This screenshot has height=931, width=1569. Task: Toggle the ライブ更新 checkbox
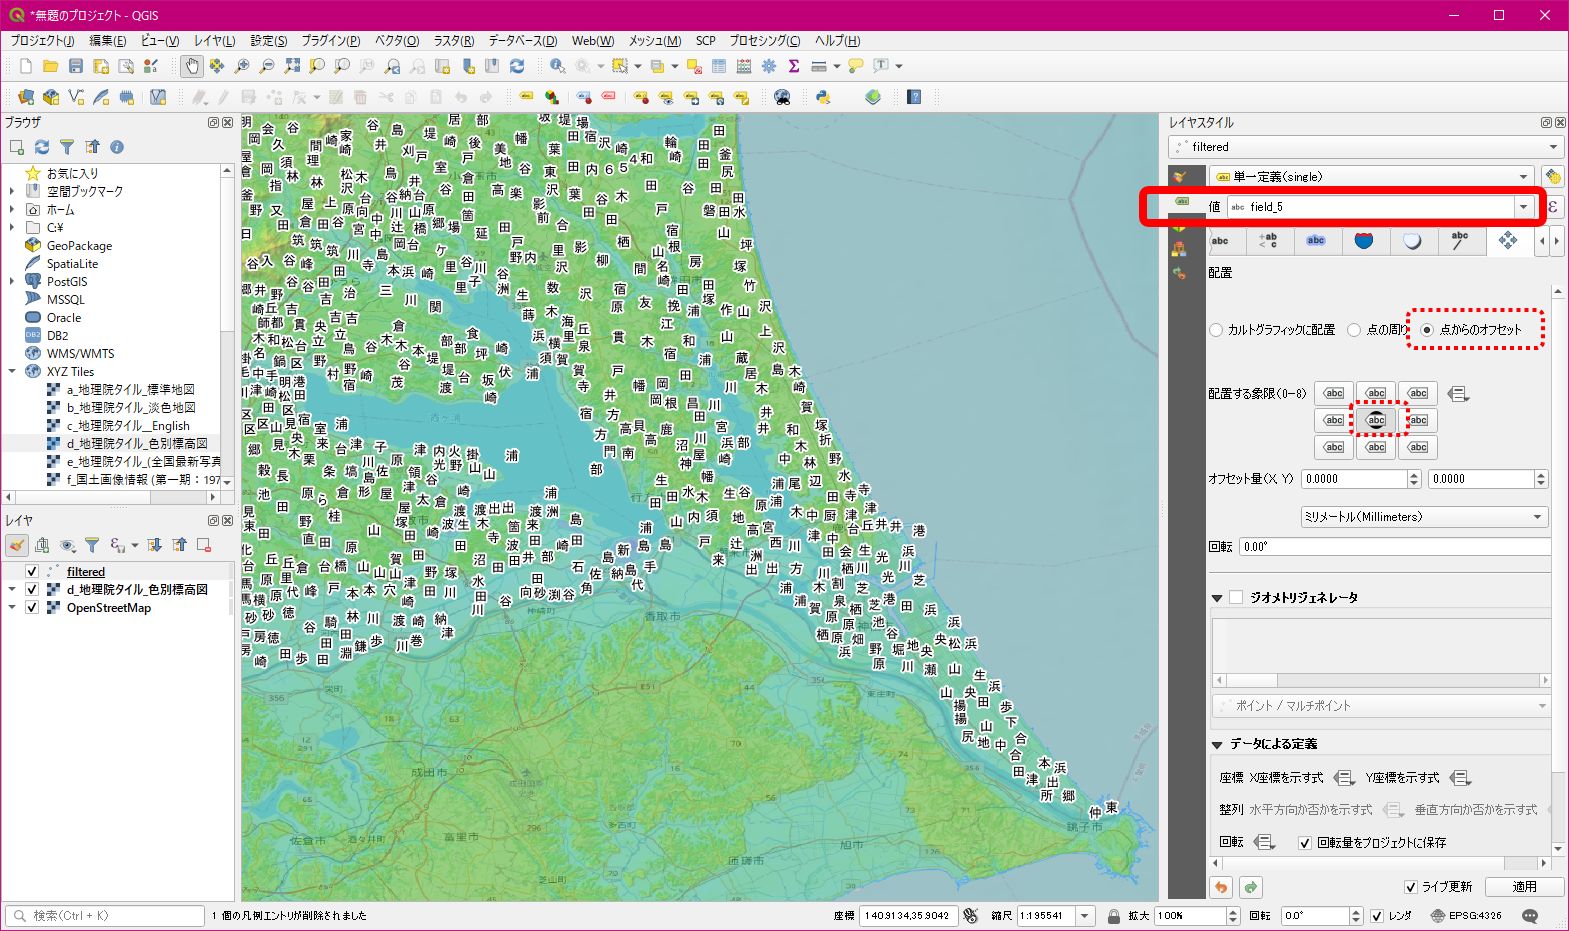(1410, 887)
